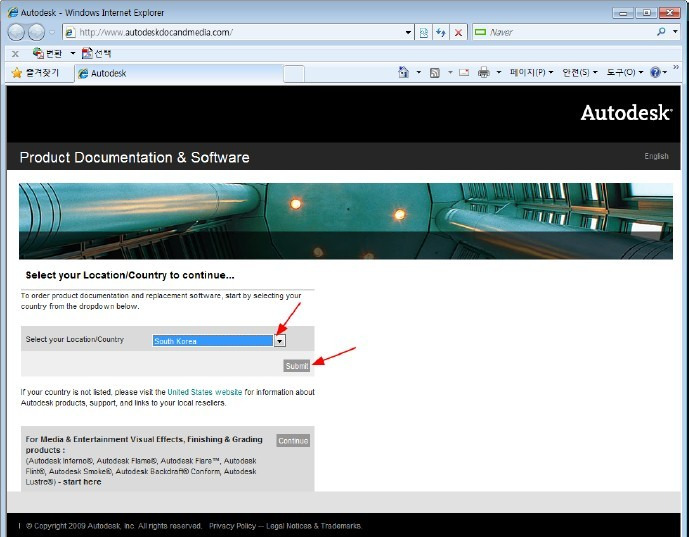The width and height of the screenshot is (689, 537).
Task: Expand the Print options dropdown arrow
Action: point(499,72)
